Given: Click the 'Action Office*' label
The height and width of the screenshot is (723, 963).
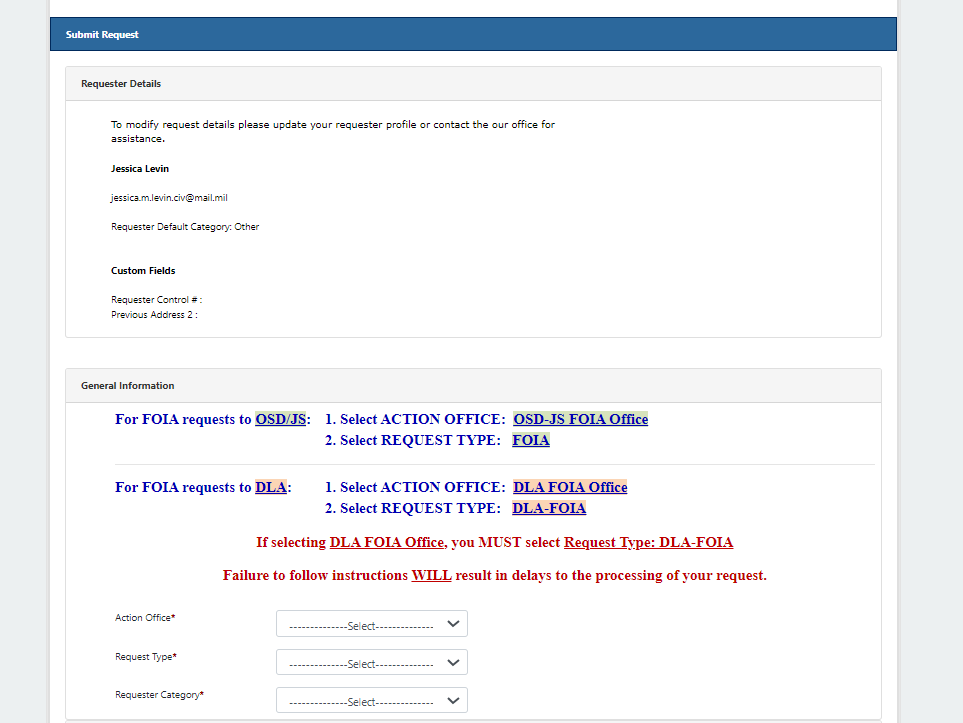Looking at the screenshot, I should 145,618.
